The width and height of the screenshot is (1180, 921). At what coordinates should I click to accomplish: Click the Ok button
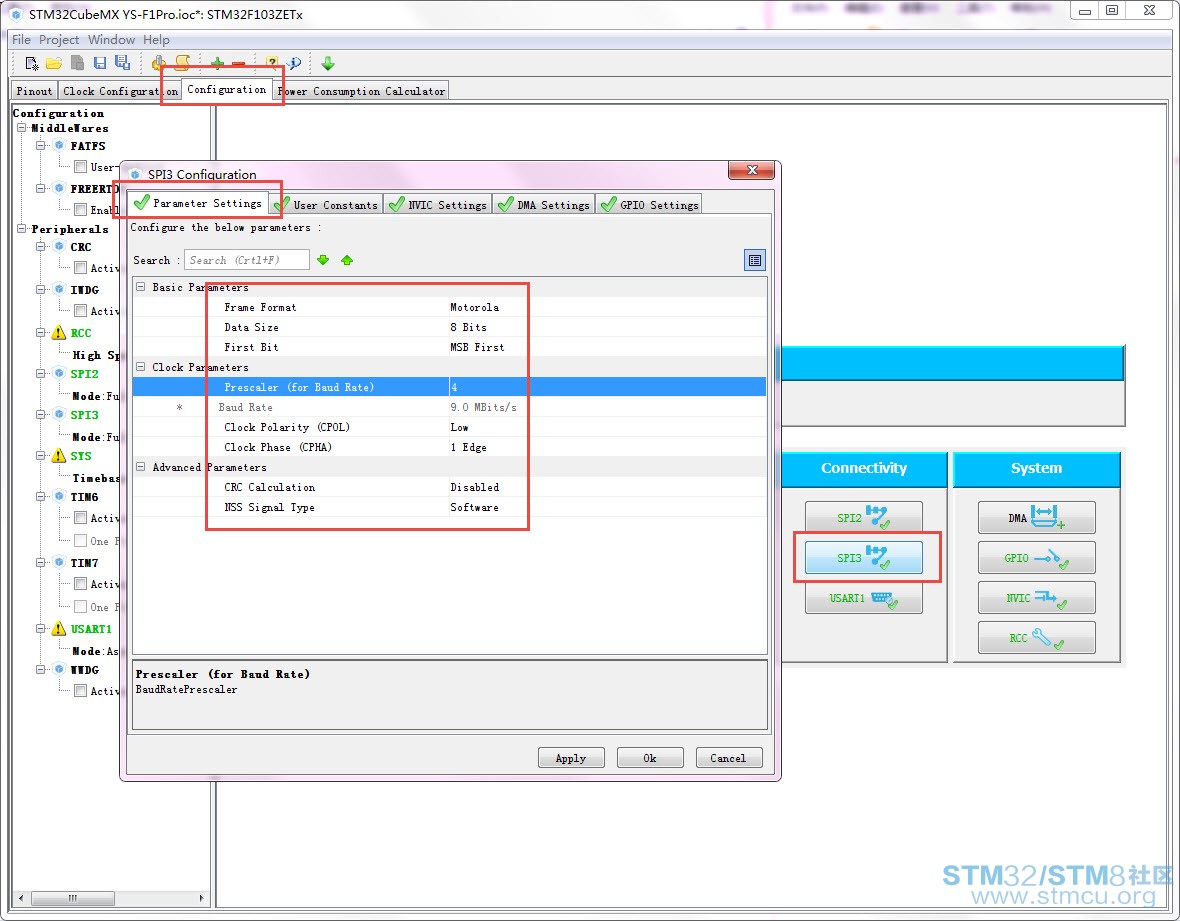(x=650, y=758)
